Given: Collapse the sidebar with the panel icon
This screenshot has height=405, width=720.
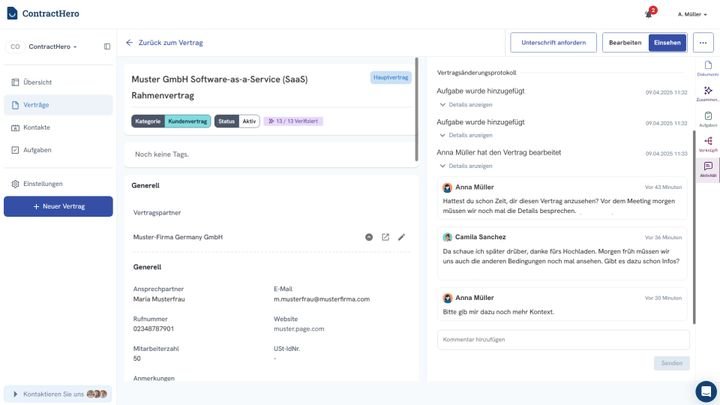Looking at the screenshot, I should [107, 46].
